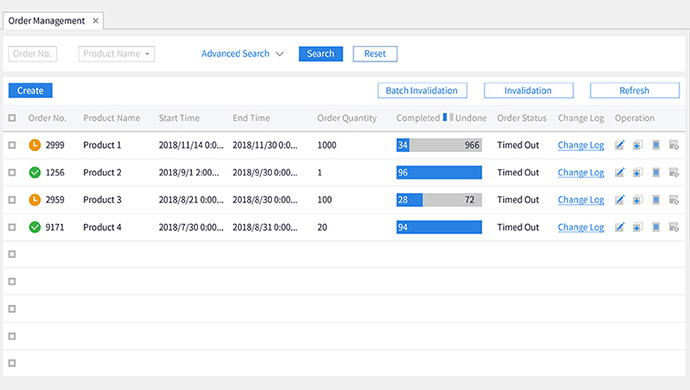Click the copy-plus icon for Product 1

(638, 145)
